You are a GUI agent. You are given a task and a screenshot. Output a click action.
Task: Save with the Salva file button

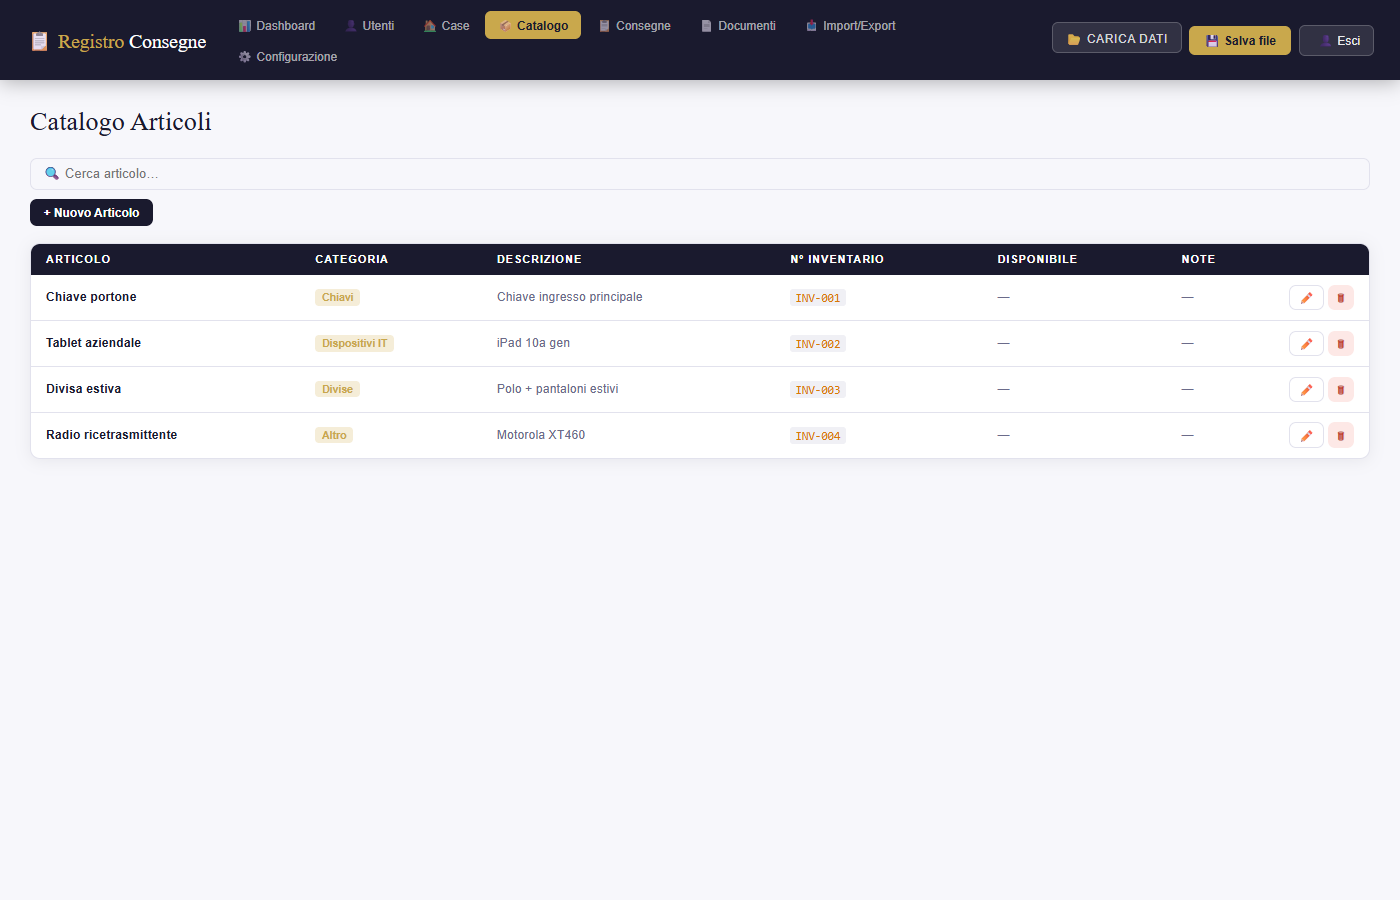pos(1240,41)
